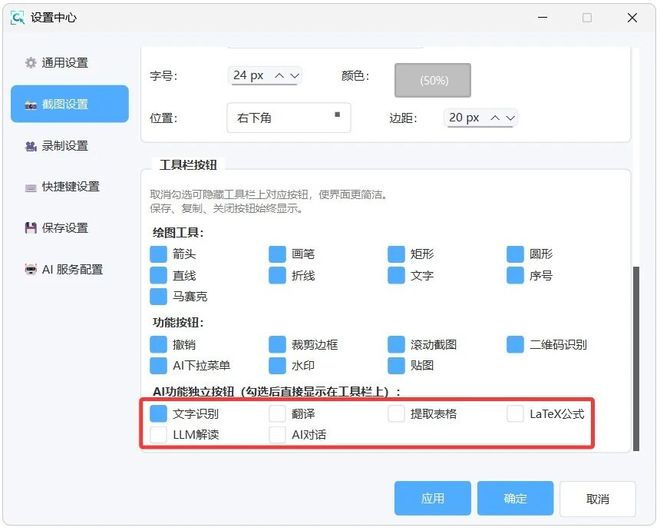Uncheck the 水印 function
Screen dimensions: 660x531
277,366
